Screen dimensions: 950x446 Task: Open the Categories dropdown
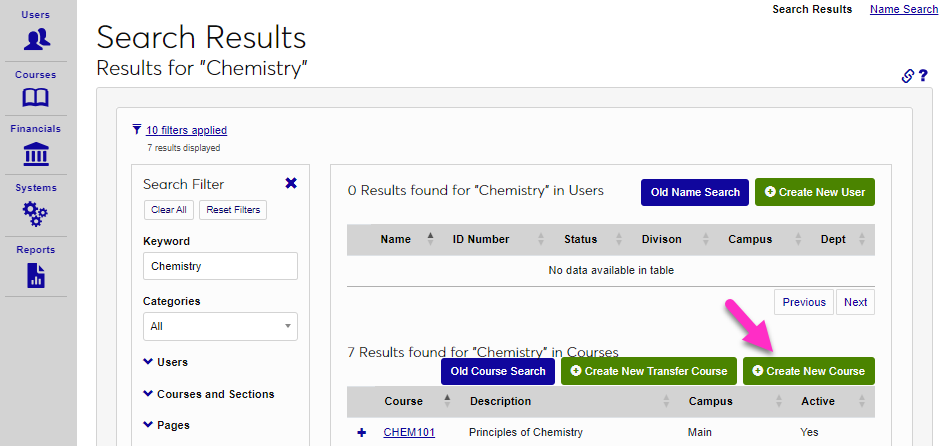point(220,326)
